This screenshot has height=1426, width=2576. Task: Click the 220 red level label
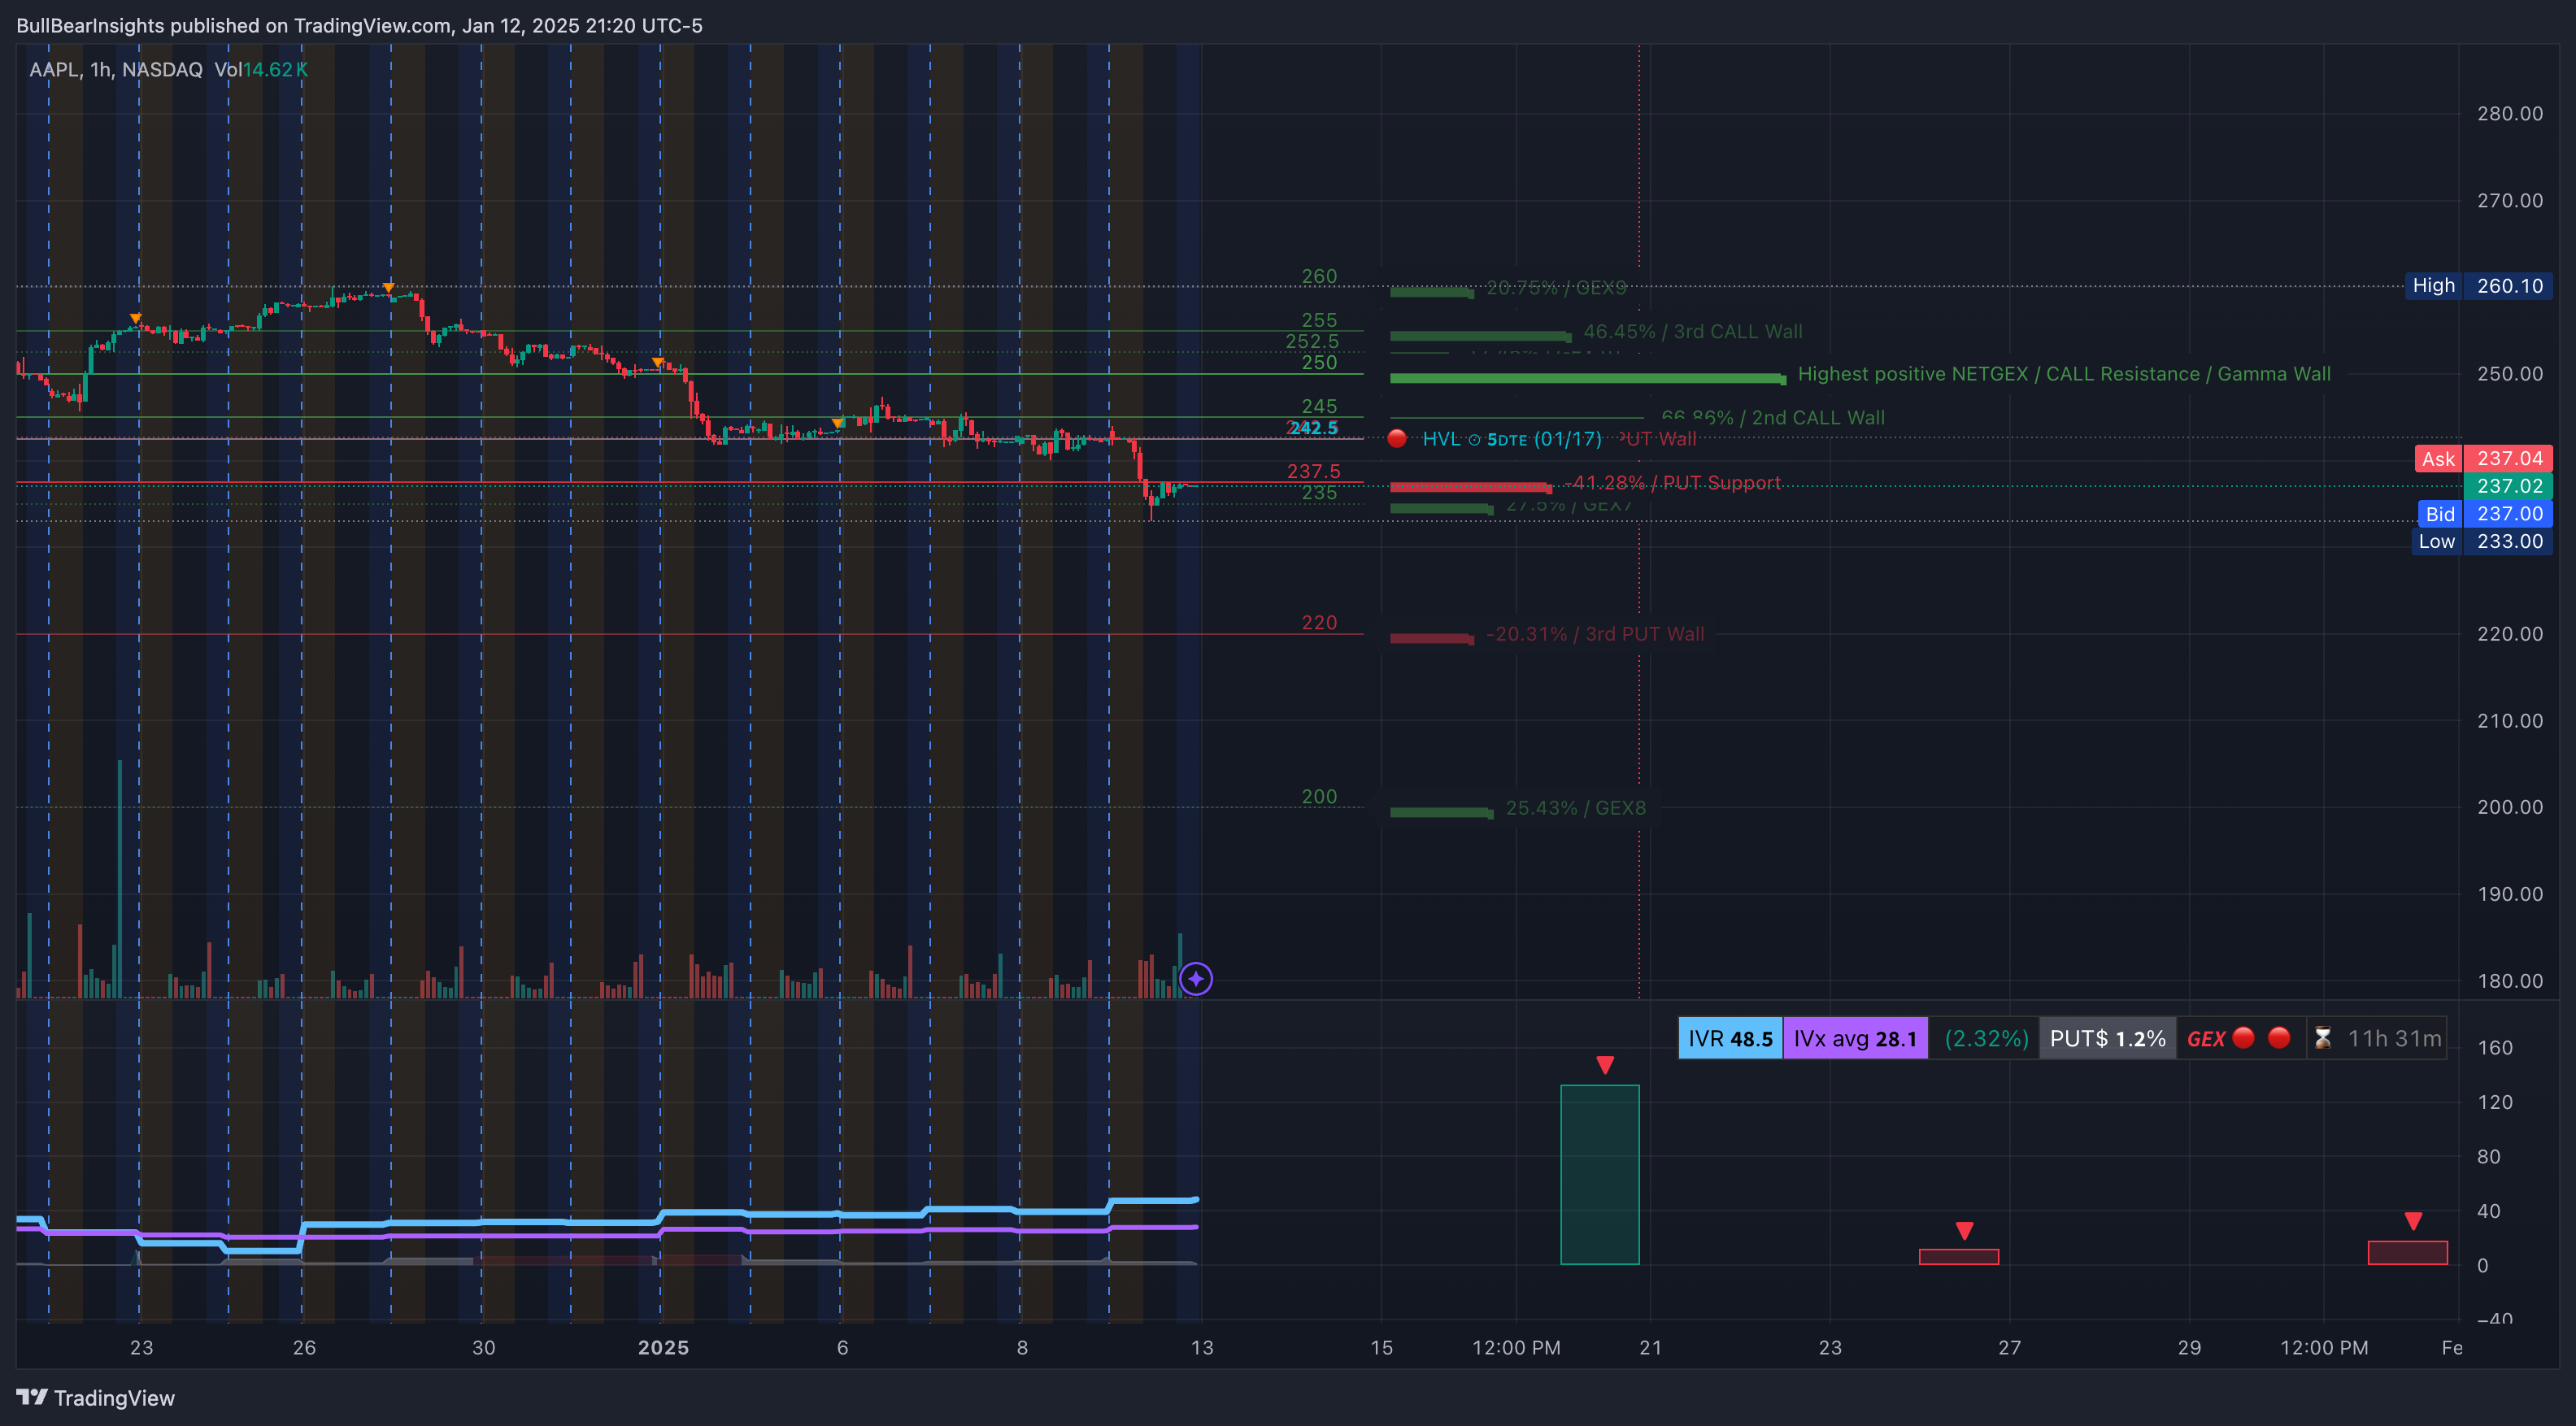(1319, 622)
